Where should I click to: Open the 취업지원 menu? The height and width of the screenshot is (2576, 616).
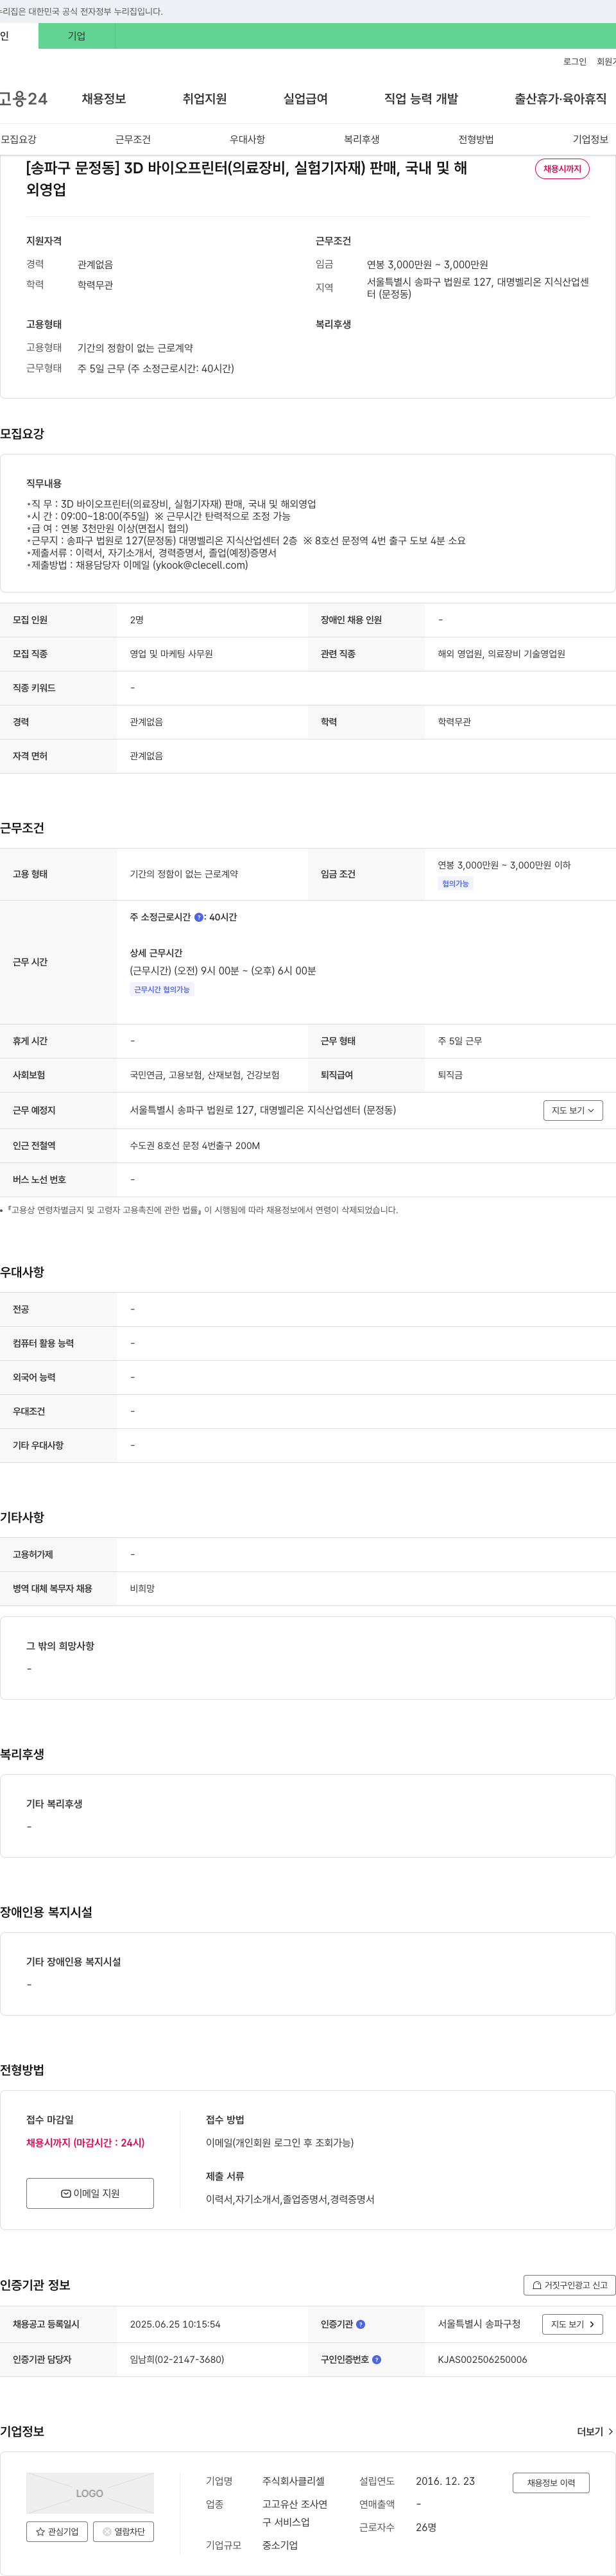coord(204,98)
